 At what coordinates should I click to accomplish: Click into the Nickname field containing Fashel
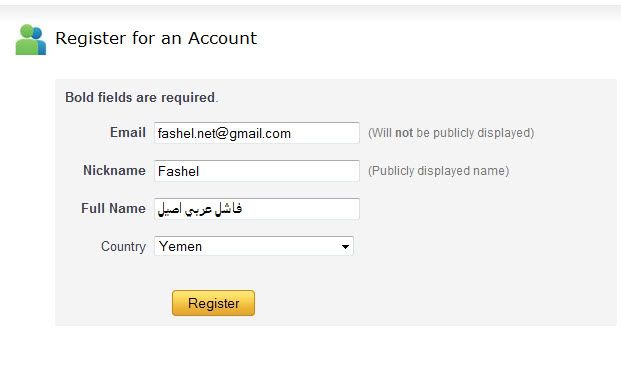click(257, 171)
